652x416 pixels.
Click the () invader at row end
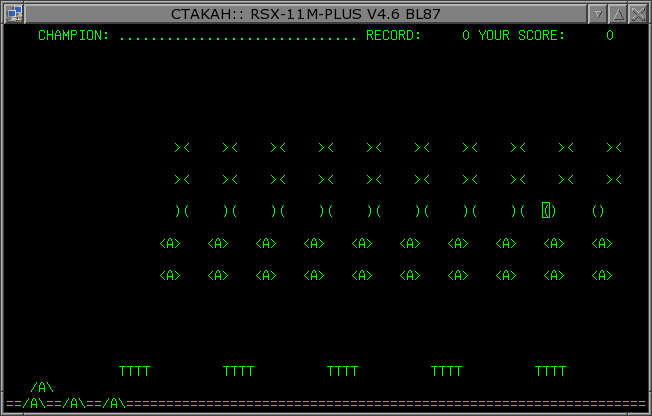(x=598, y=211)
